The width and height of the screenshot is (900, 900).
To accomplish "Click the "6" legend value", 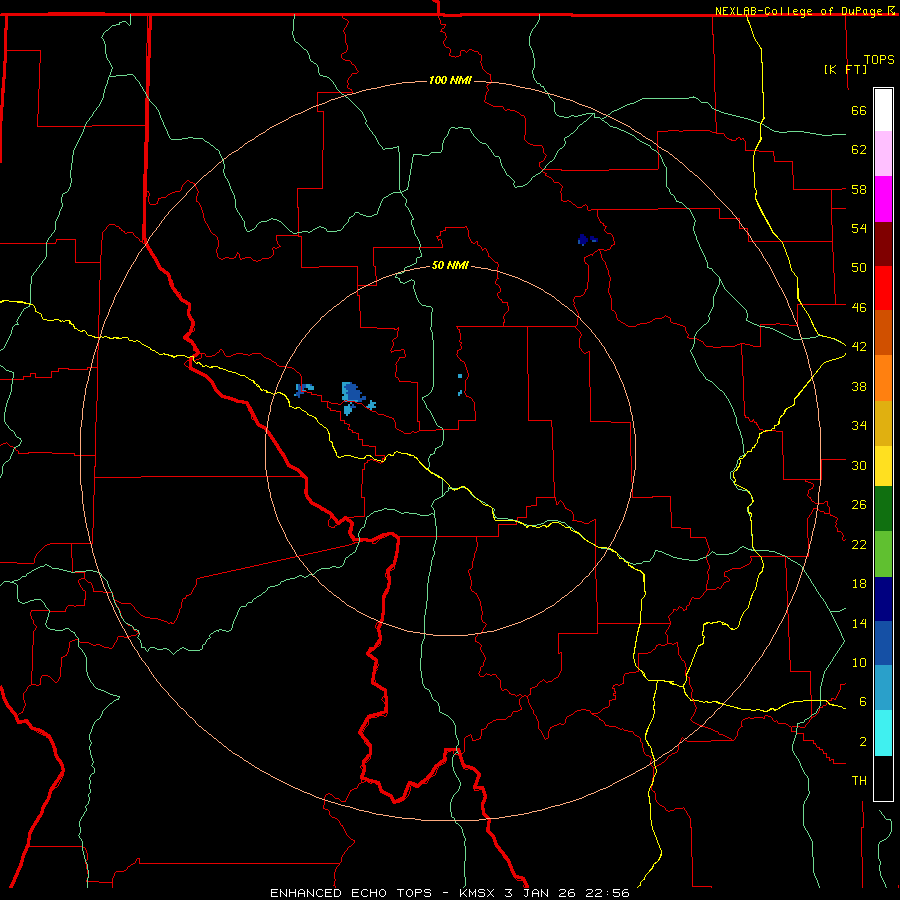I will coord(862,701).
